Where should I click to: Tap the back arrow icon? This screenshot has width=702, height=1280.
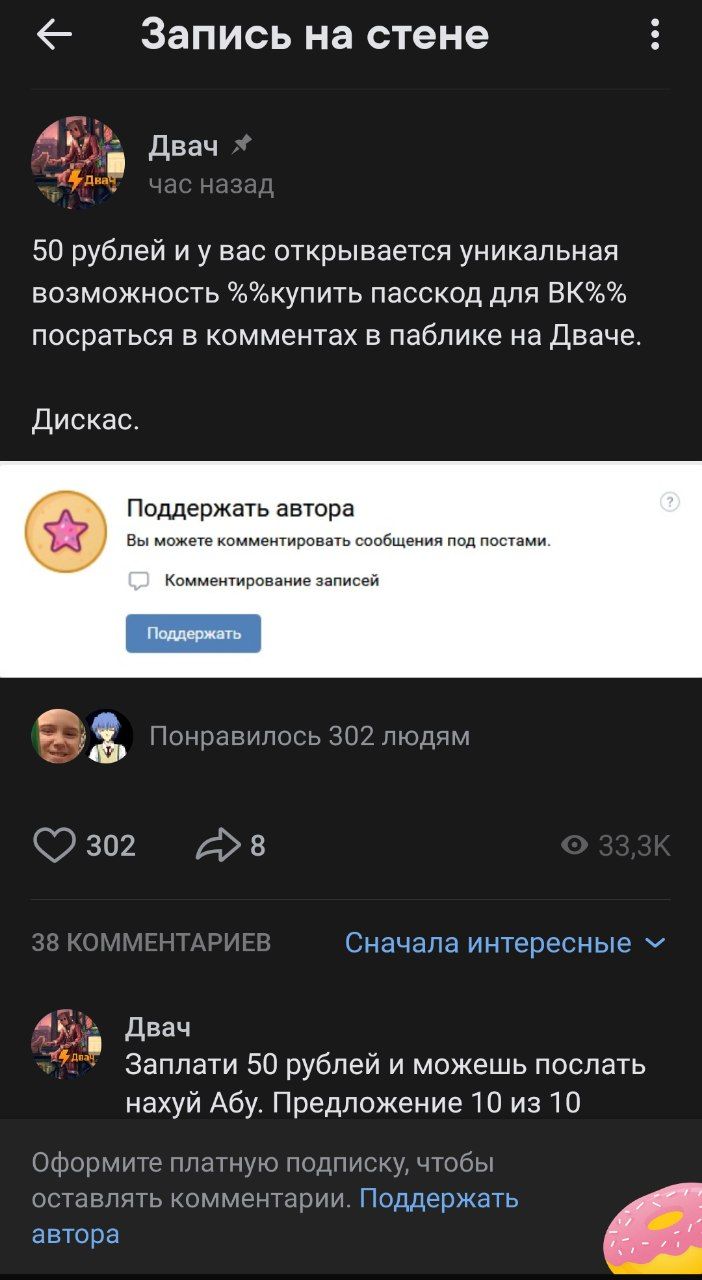[x=54, y=36]
